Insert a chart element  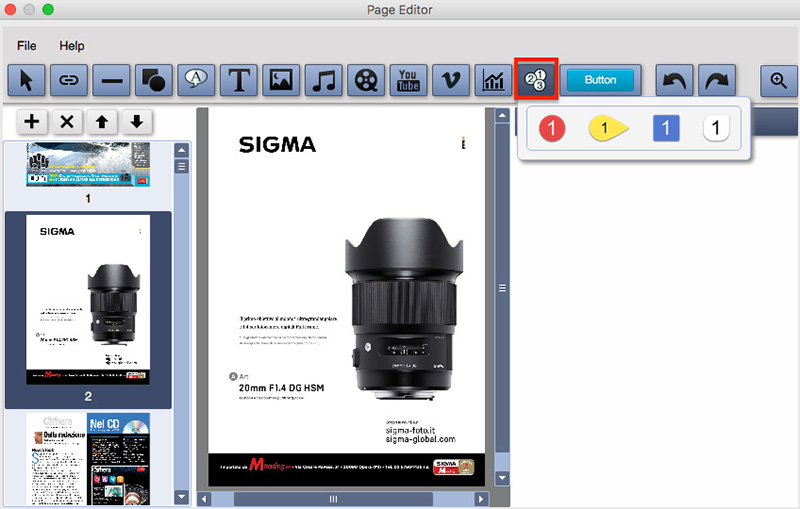(493, 80)
